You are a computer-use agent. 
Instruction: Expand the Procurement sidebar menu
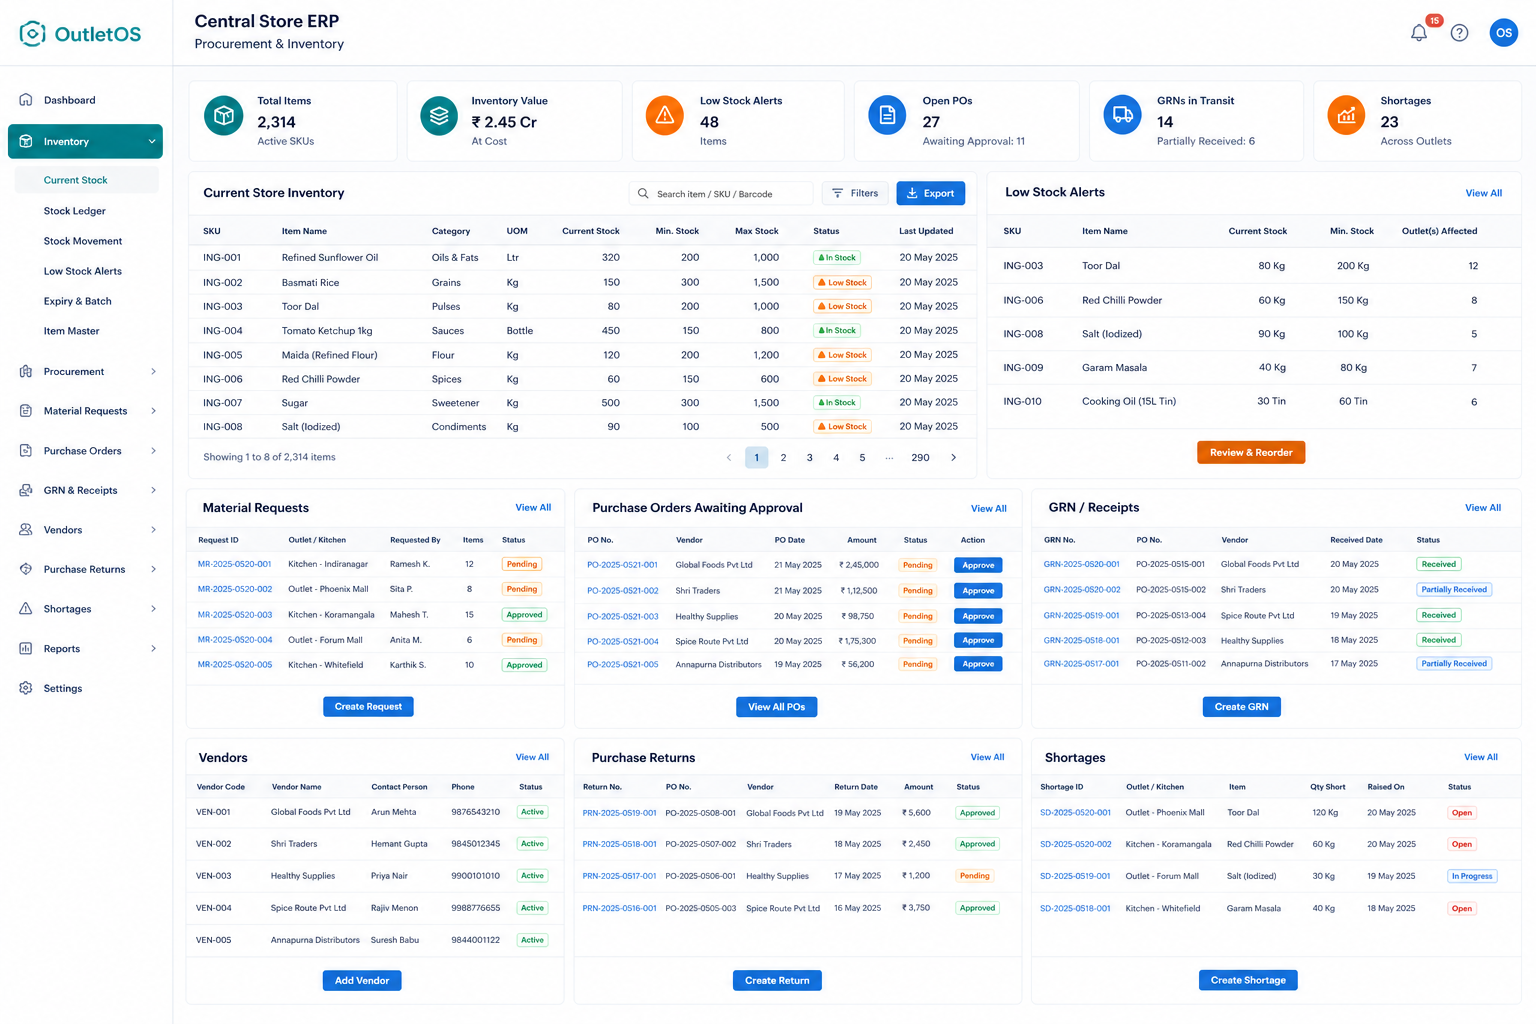153,372
